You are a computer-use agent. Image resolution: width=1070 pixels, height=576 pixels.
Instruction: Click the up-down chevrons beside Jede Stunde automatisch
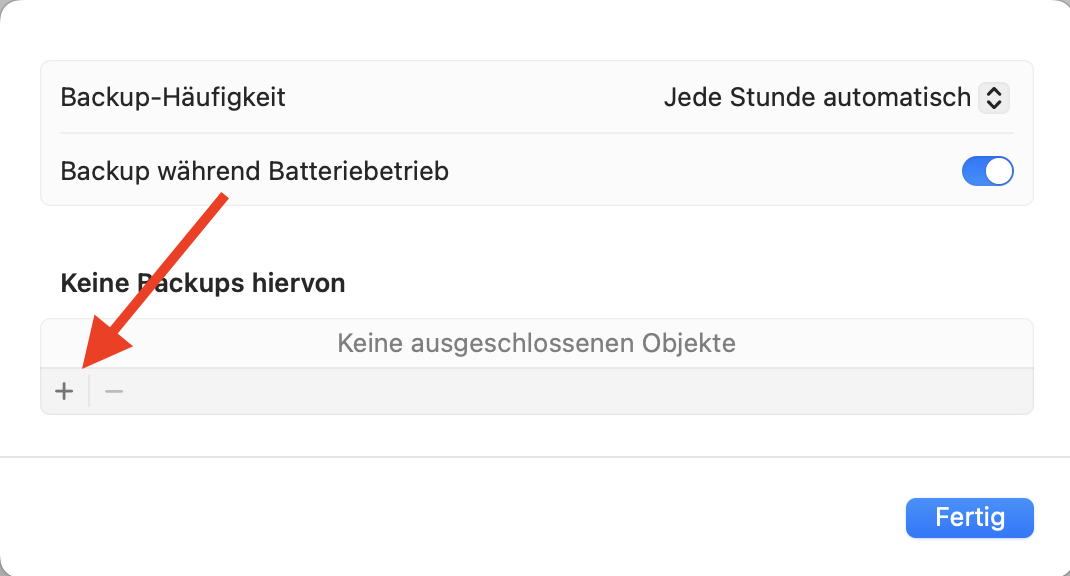coord(993,97)
